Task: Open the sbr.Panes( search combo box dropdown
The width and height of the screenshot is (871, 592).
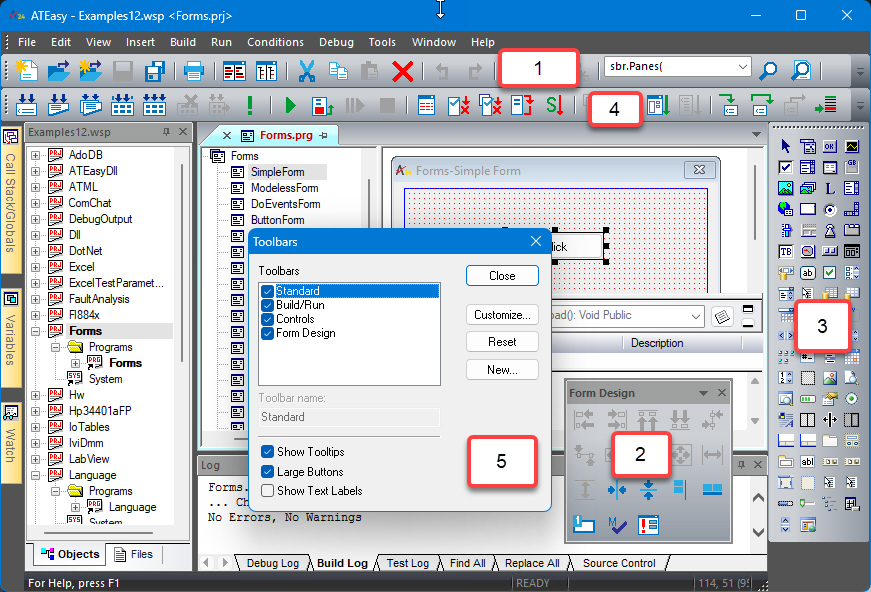Action: 741,68
